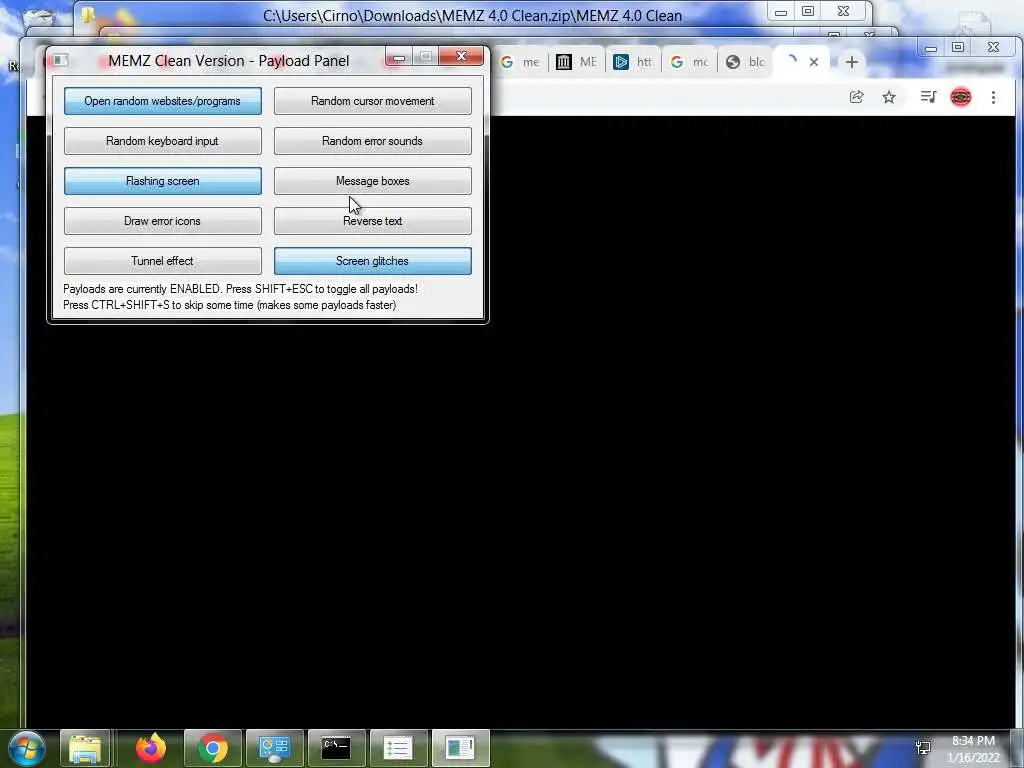
Task: Enable the Tunnel effect payload
Action: [163, 261]
